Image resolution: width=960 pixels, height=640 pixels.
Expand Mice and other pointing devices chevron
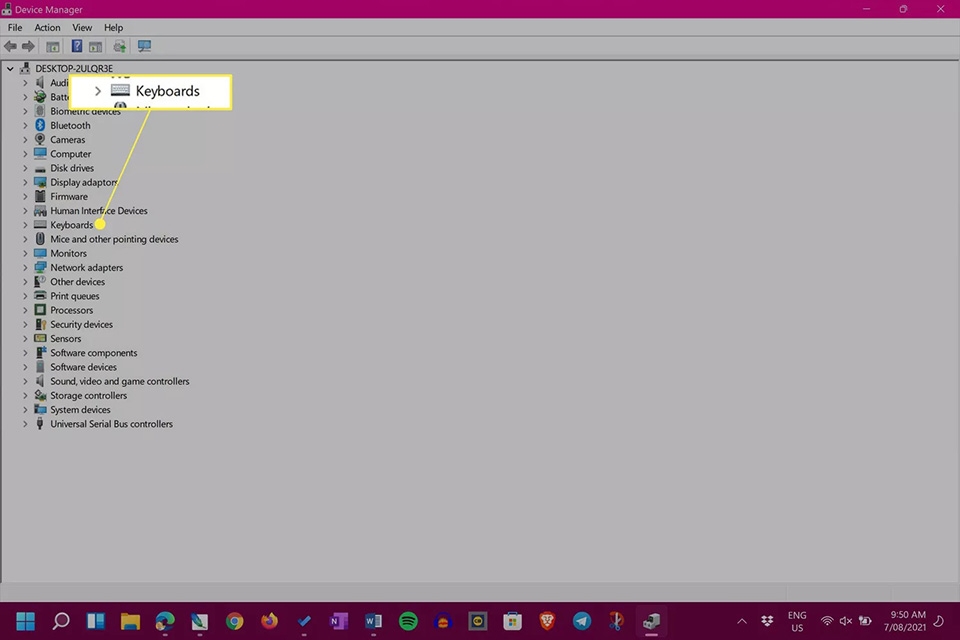pos(25,239)
